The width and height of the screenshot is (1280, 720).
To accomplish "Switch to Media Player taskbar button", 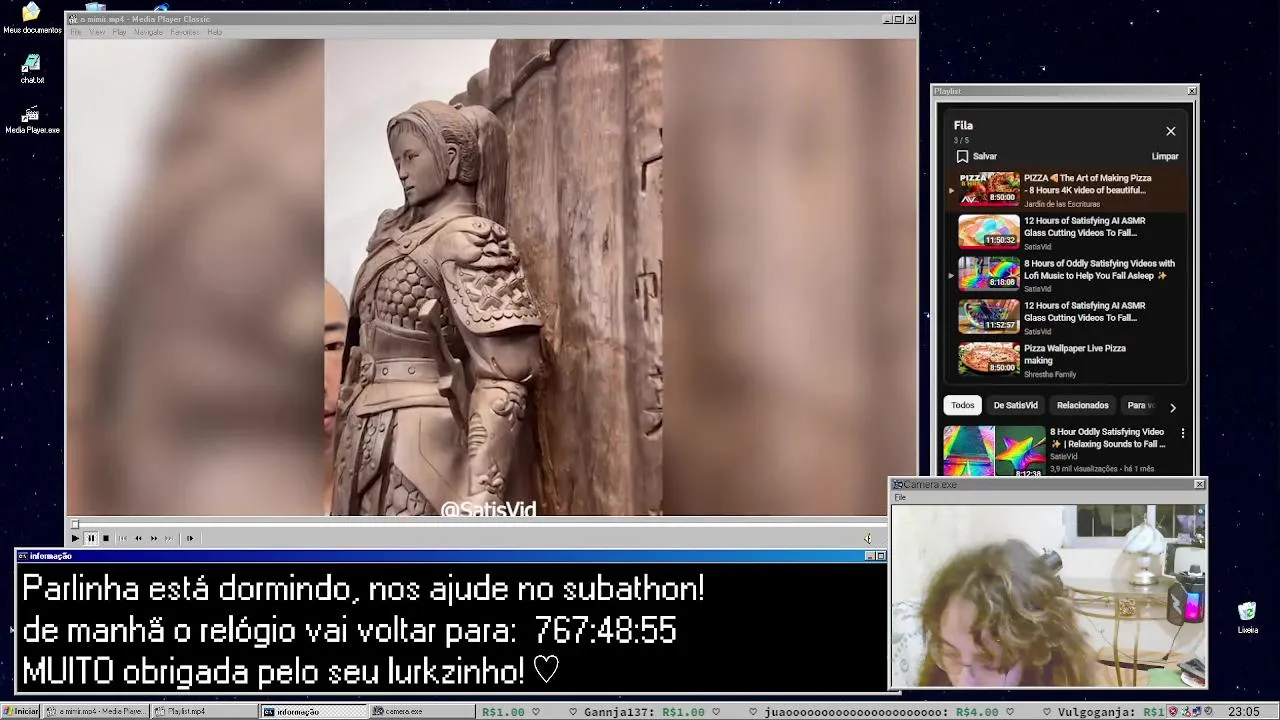I will [x=97, y=711].
